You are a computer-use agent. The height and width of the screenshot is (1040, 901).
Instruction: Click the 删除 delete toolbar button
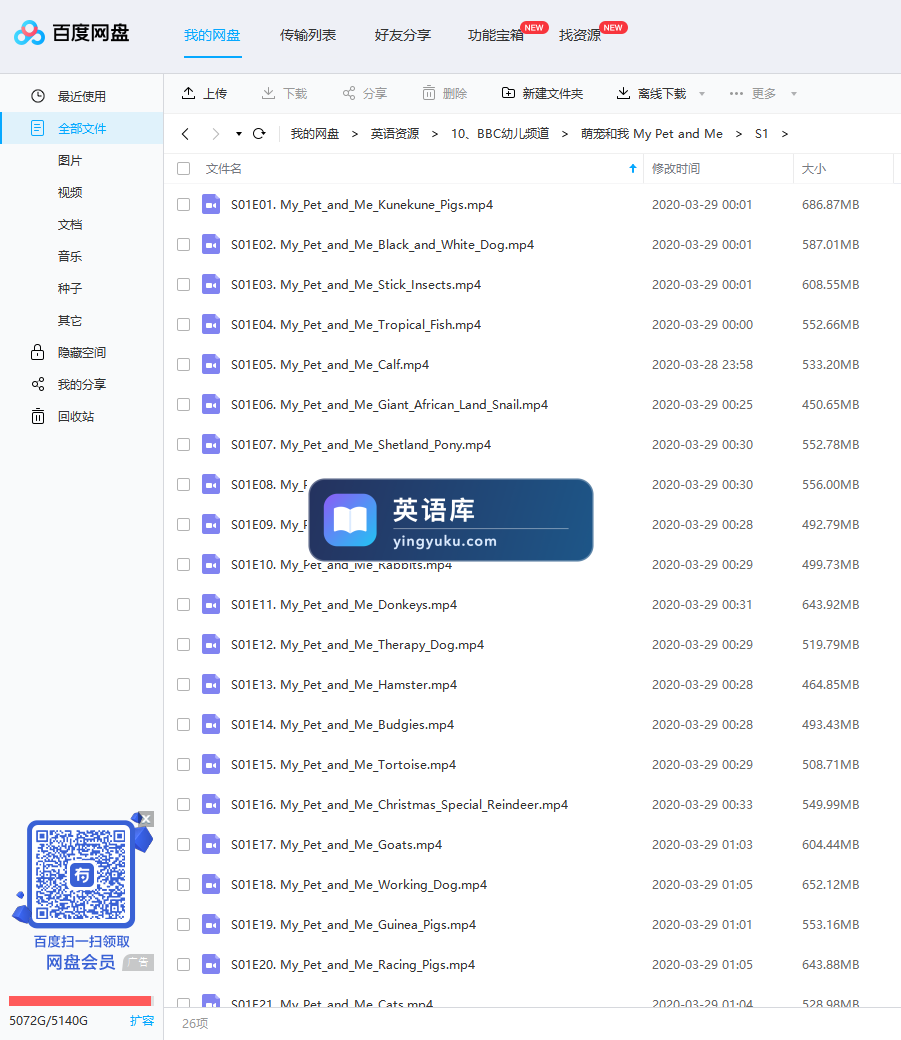coord(445,94)
